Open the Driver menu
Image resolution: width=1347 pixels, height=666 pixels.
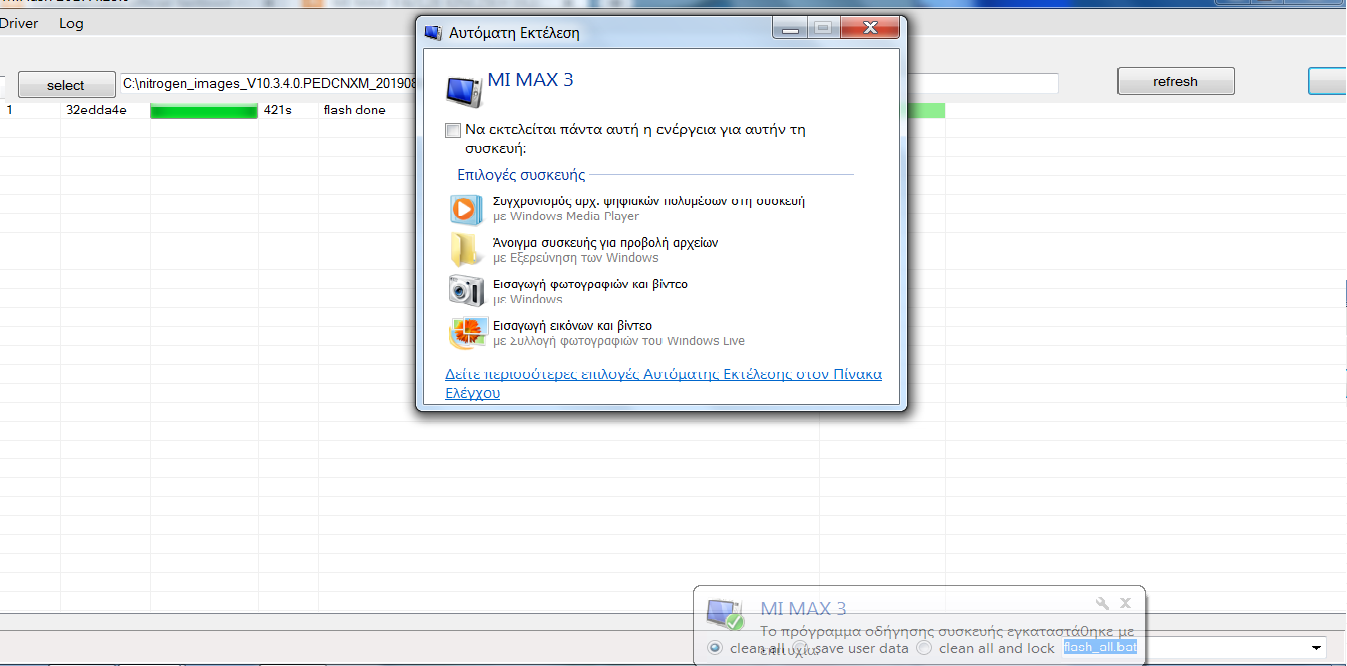[x=18, y=23]
